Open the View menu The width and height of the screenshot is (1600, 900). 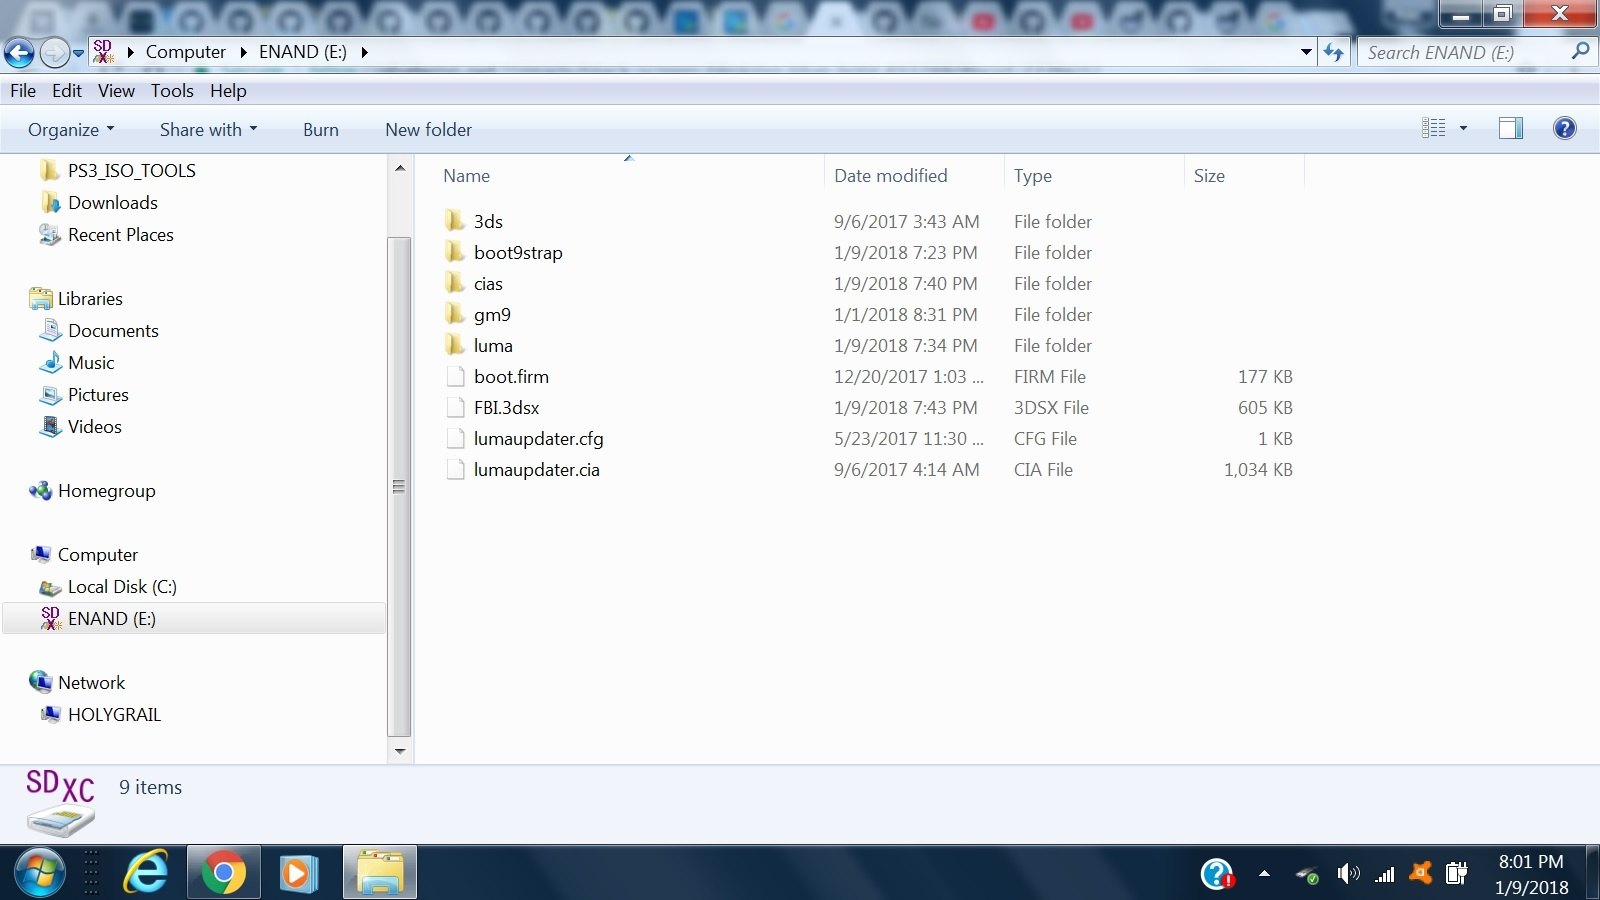coord(116,90)
